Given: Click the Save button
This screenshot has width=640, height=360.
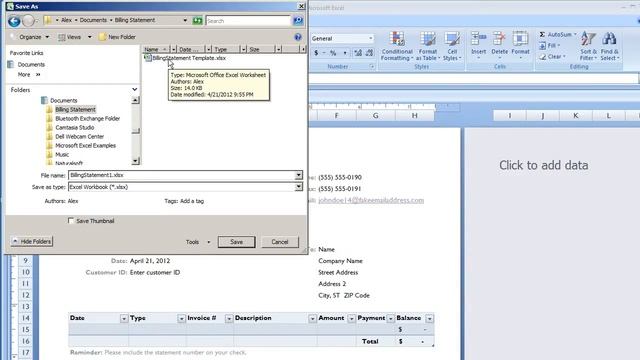Looking at the screenshot, I should 236,242.
